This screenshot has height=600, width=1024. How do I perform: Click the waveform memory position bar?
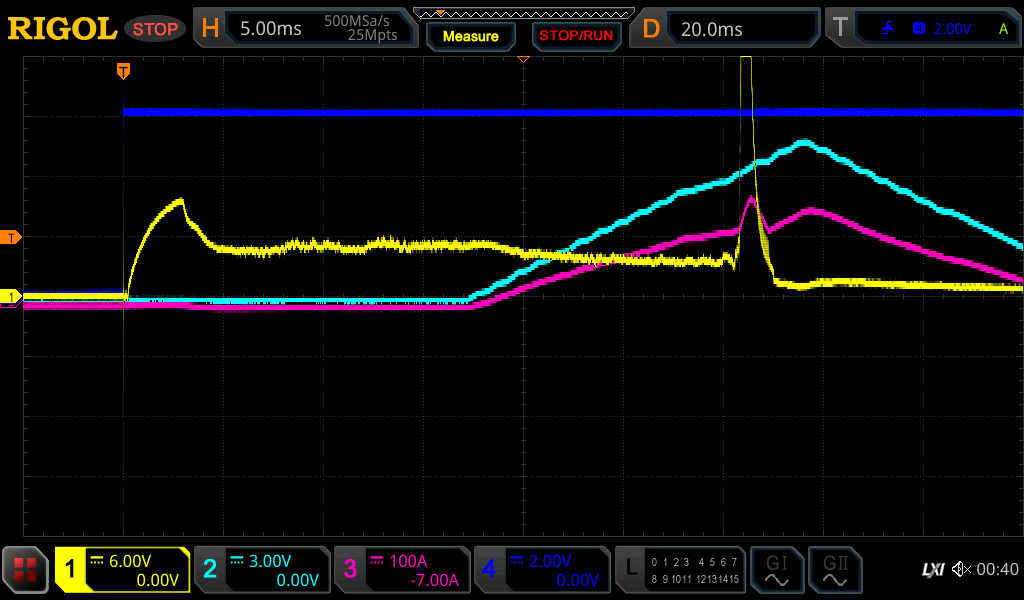(x=523, y=13)
